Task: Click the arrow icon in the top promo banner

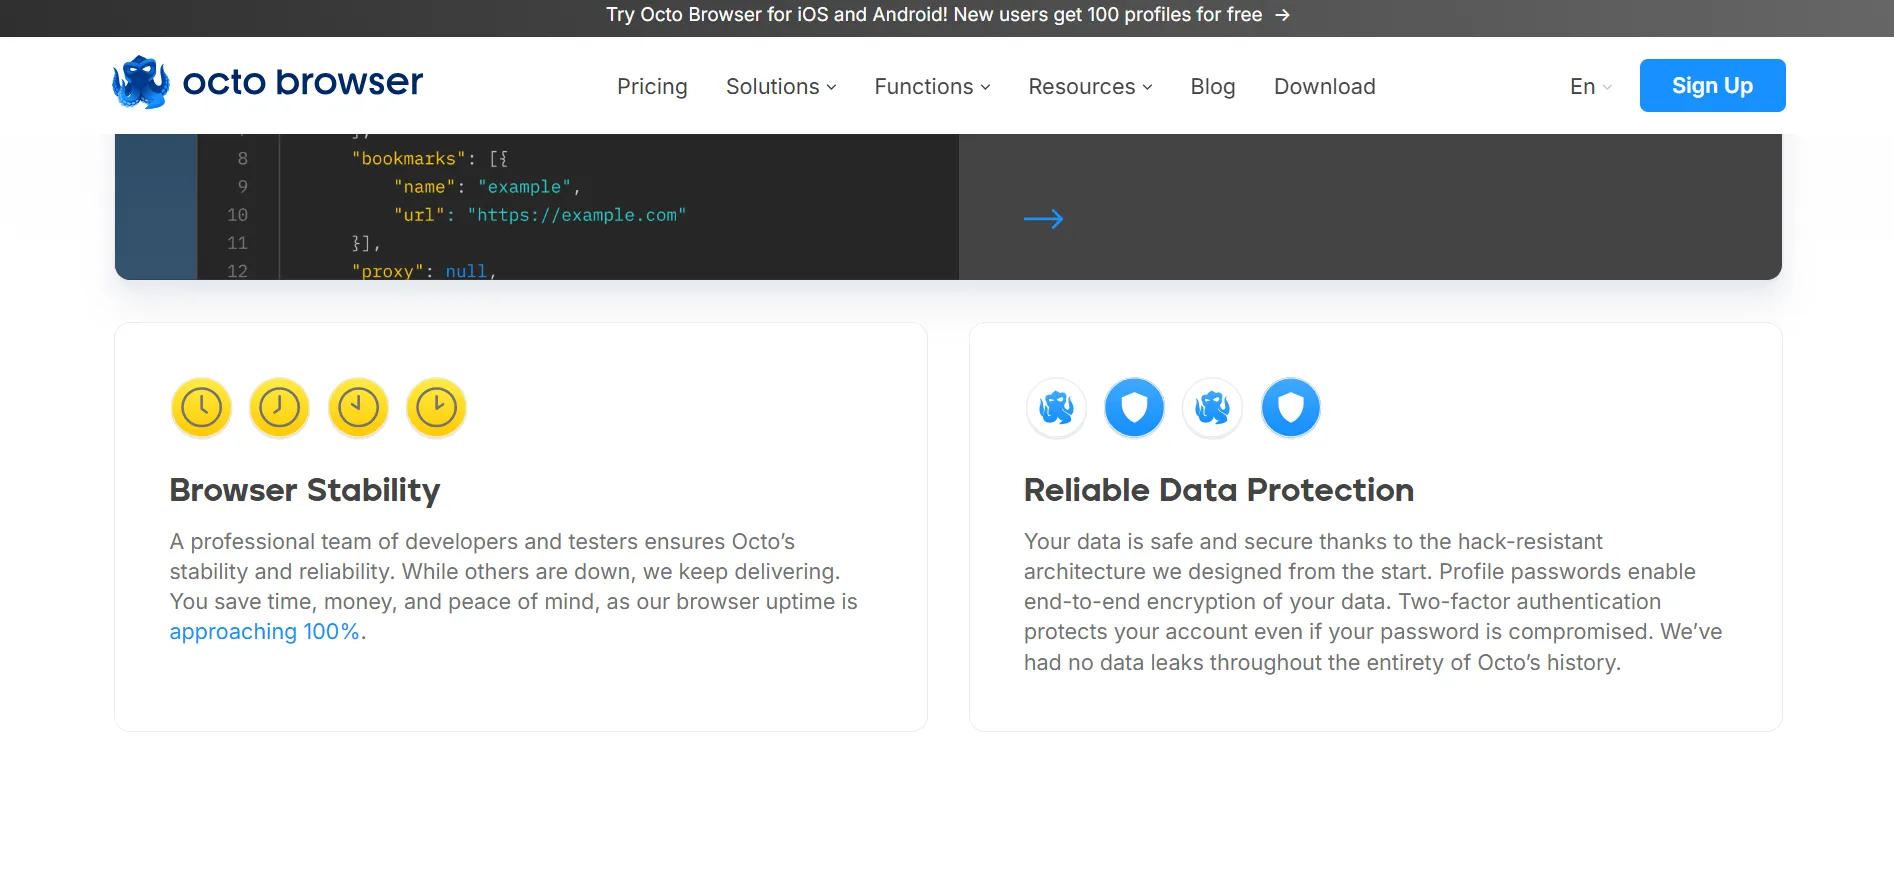Action: (x=1283, y=15)
